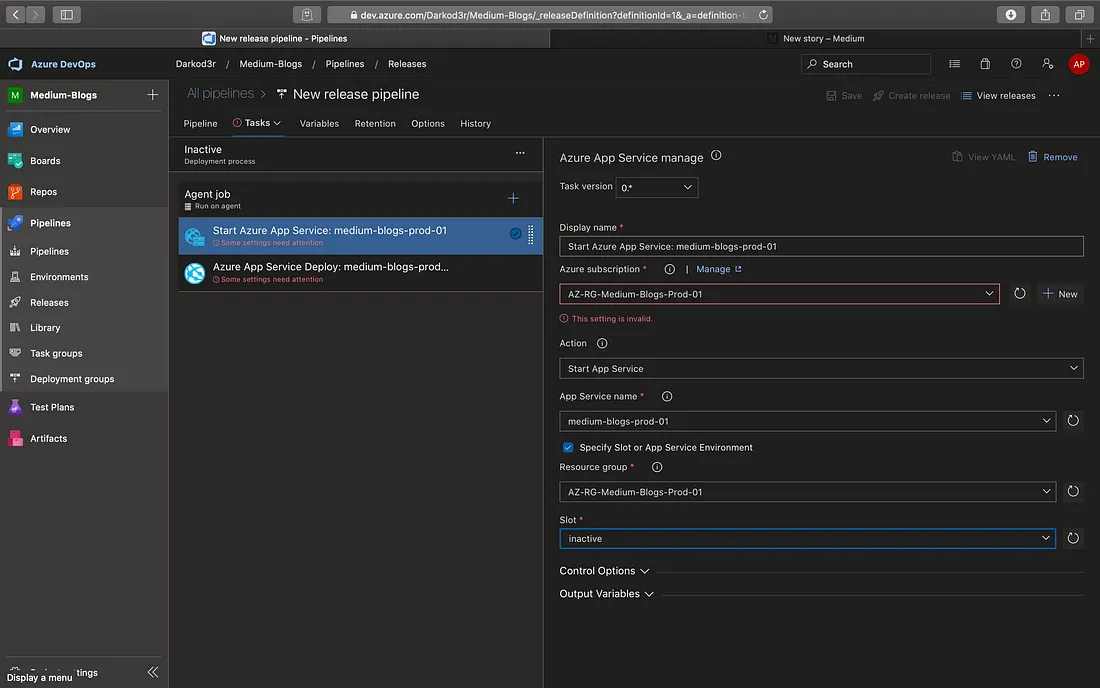This screenshot has height=688, width=1100.
Task: Select Azure App Service Deploy task
Action: click(x=360, y=273)
